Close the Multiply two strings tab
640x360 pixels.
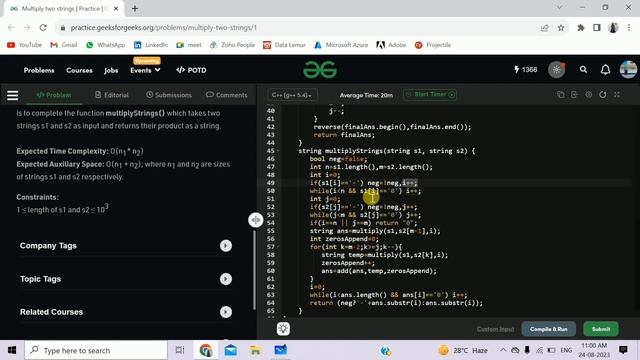(x=116, y=8)
